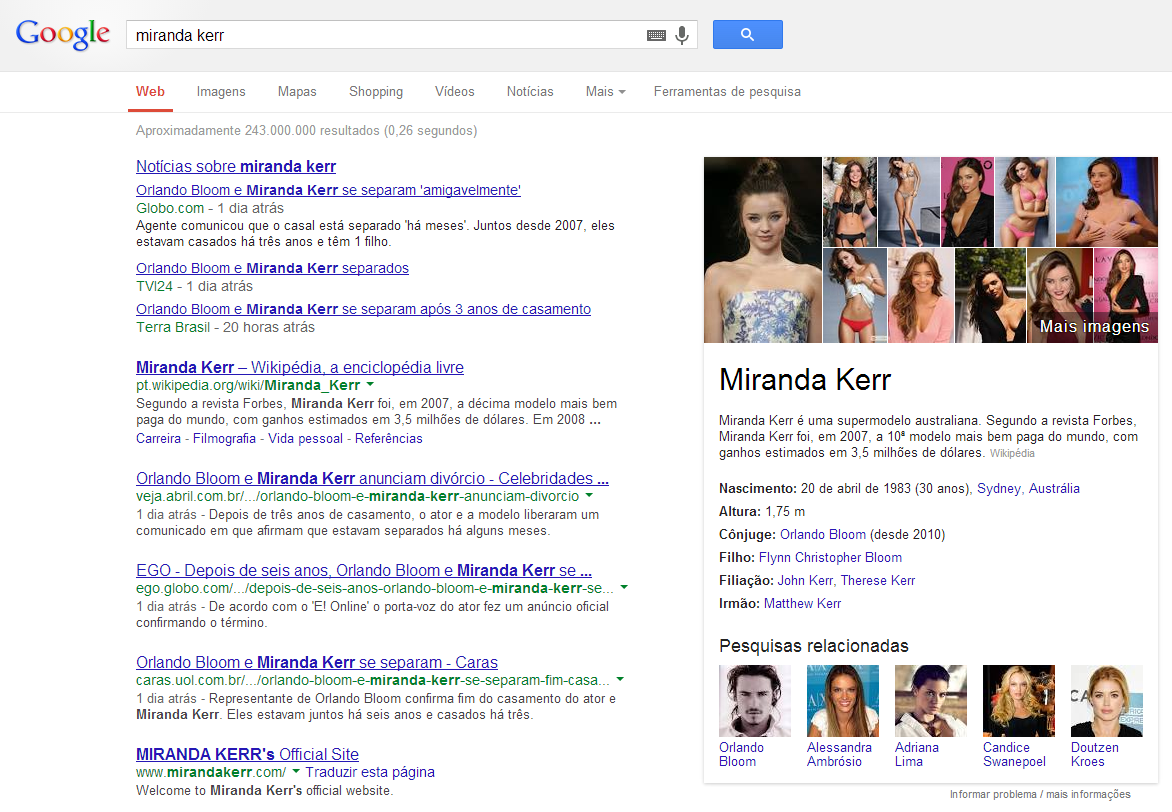Image resolution: width=1172 pixels, height=812 pixels.
Task: Expand the arrow beside the veja.abril.com.br result
Action: click(x=588, y=495)
